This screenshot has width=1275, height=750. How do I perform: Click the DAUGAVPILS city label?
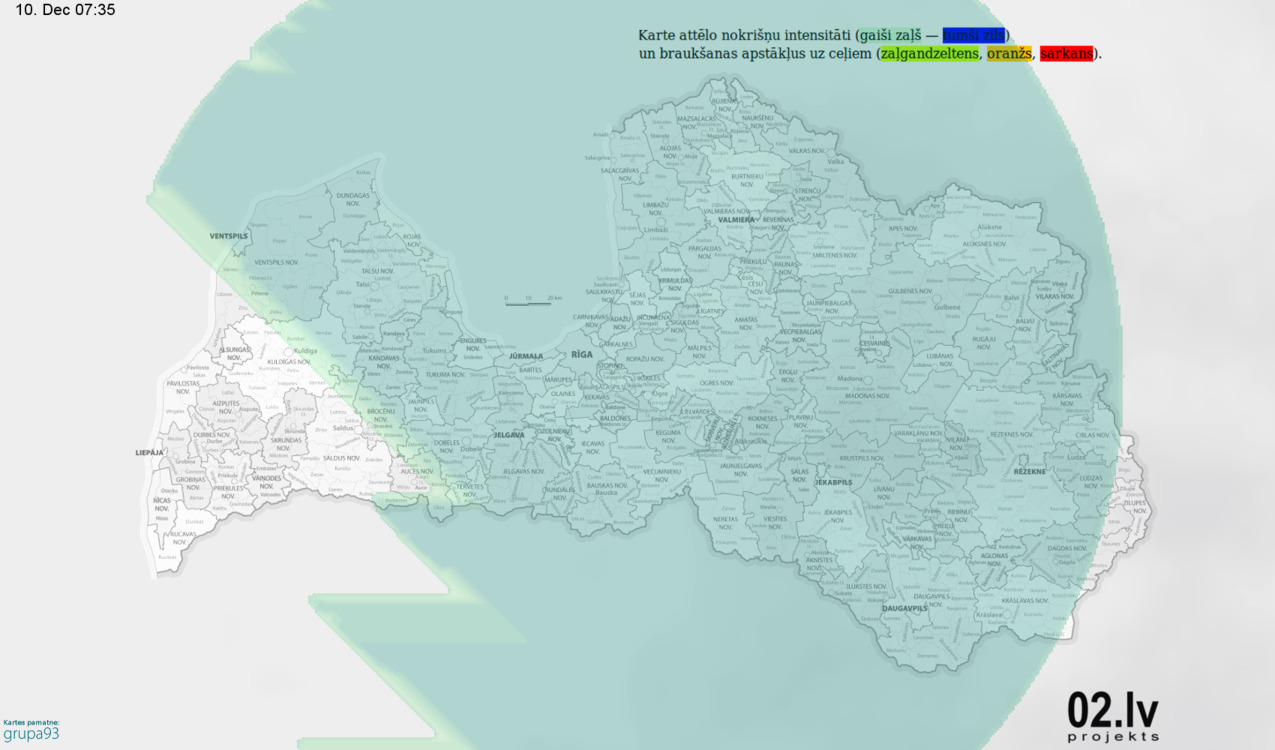(x=905, y=608)
